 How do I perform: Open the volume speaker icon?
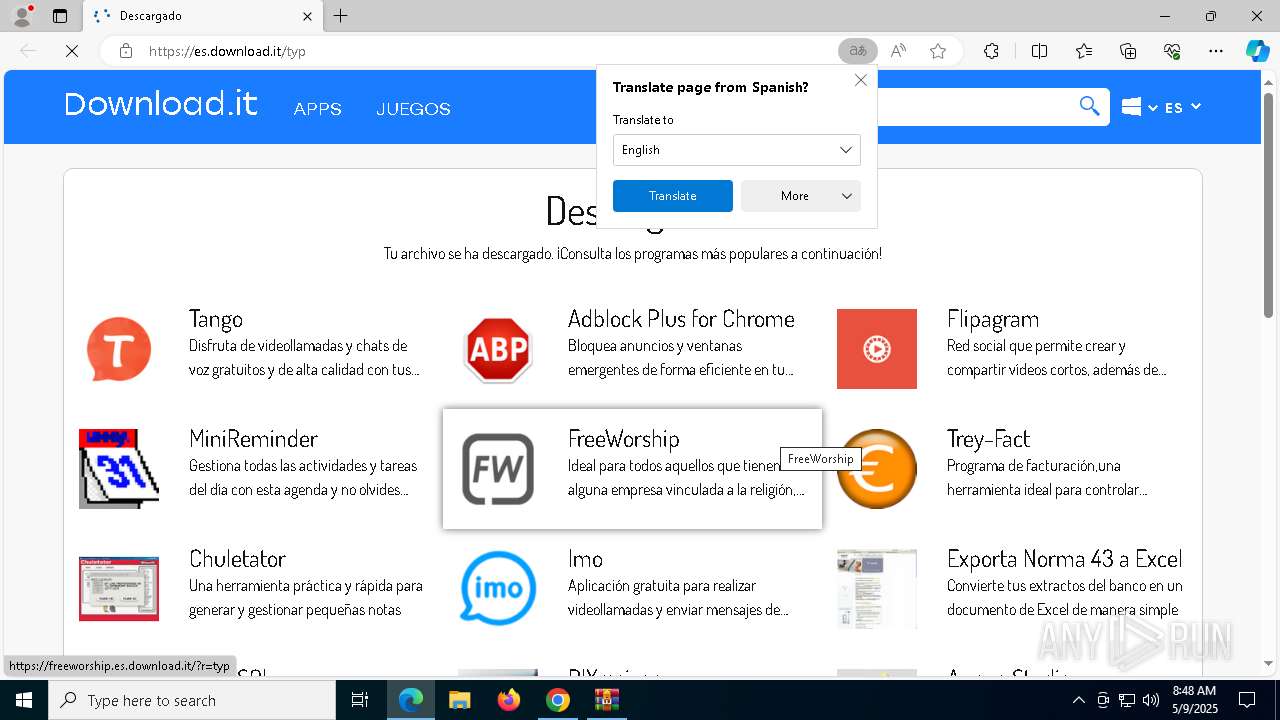click(x=1151, y=700)
